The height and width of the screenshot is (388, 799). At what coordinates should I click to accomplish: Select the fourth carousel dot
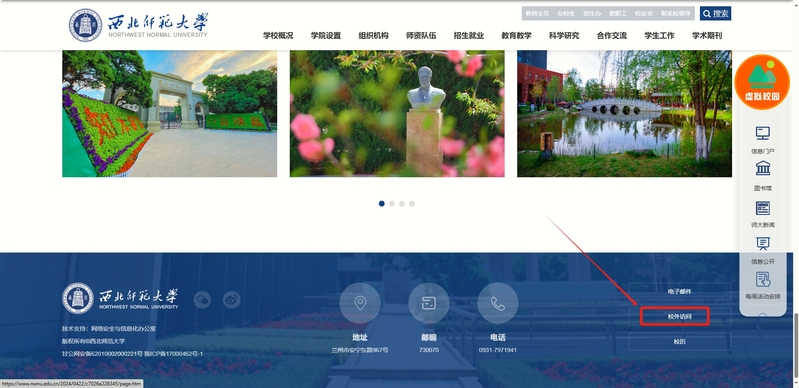pyautogui.click(x=412, y=203)
